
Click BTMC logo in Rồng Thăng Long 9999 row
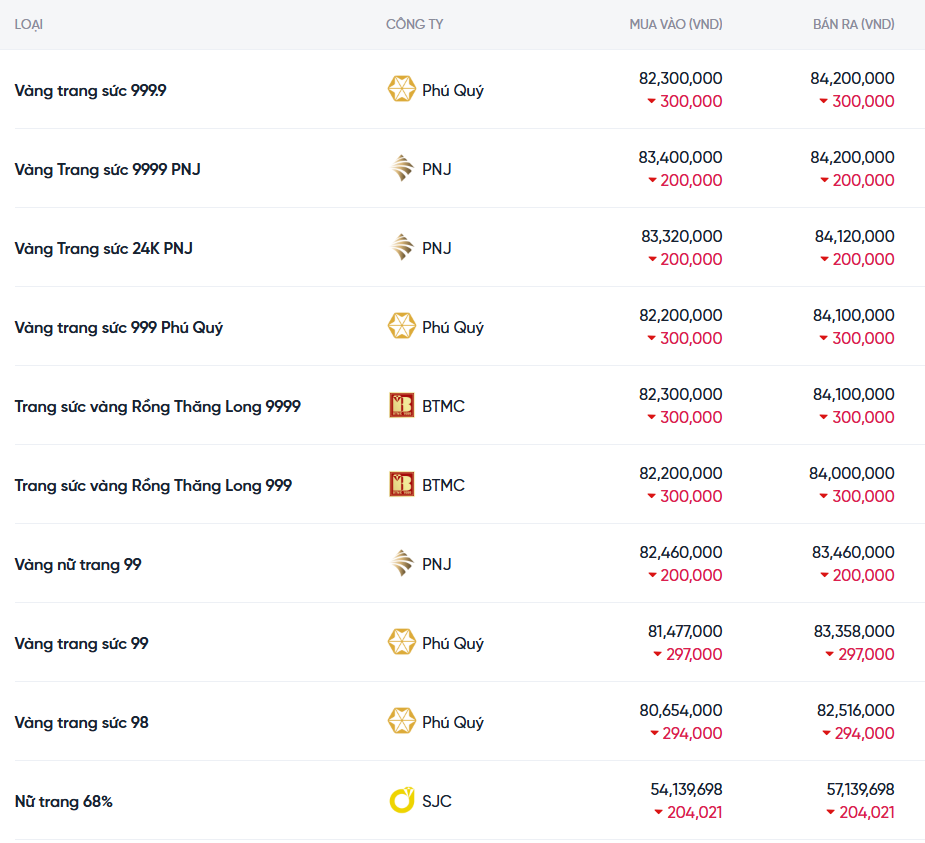[402, 405]
